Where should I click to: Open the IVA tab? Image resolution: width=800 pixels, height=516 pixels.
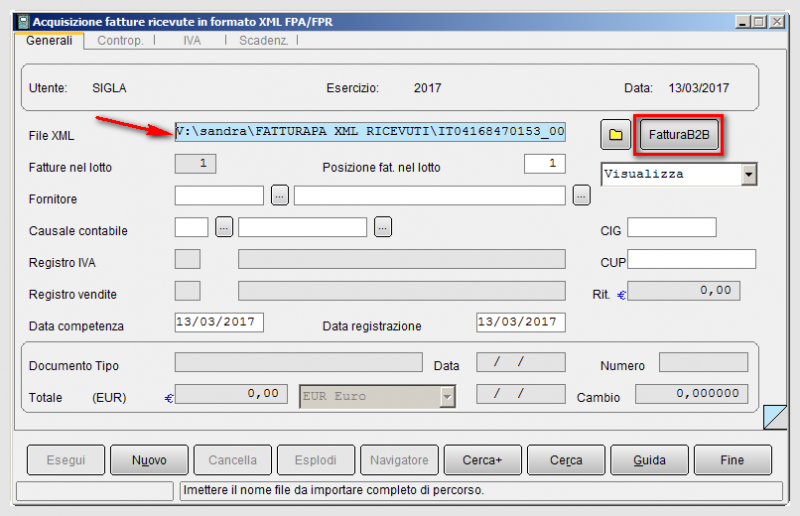pos(192,40)
